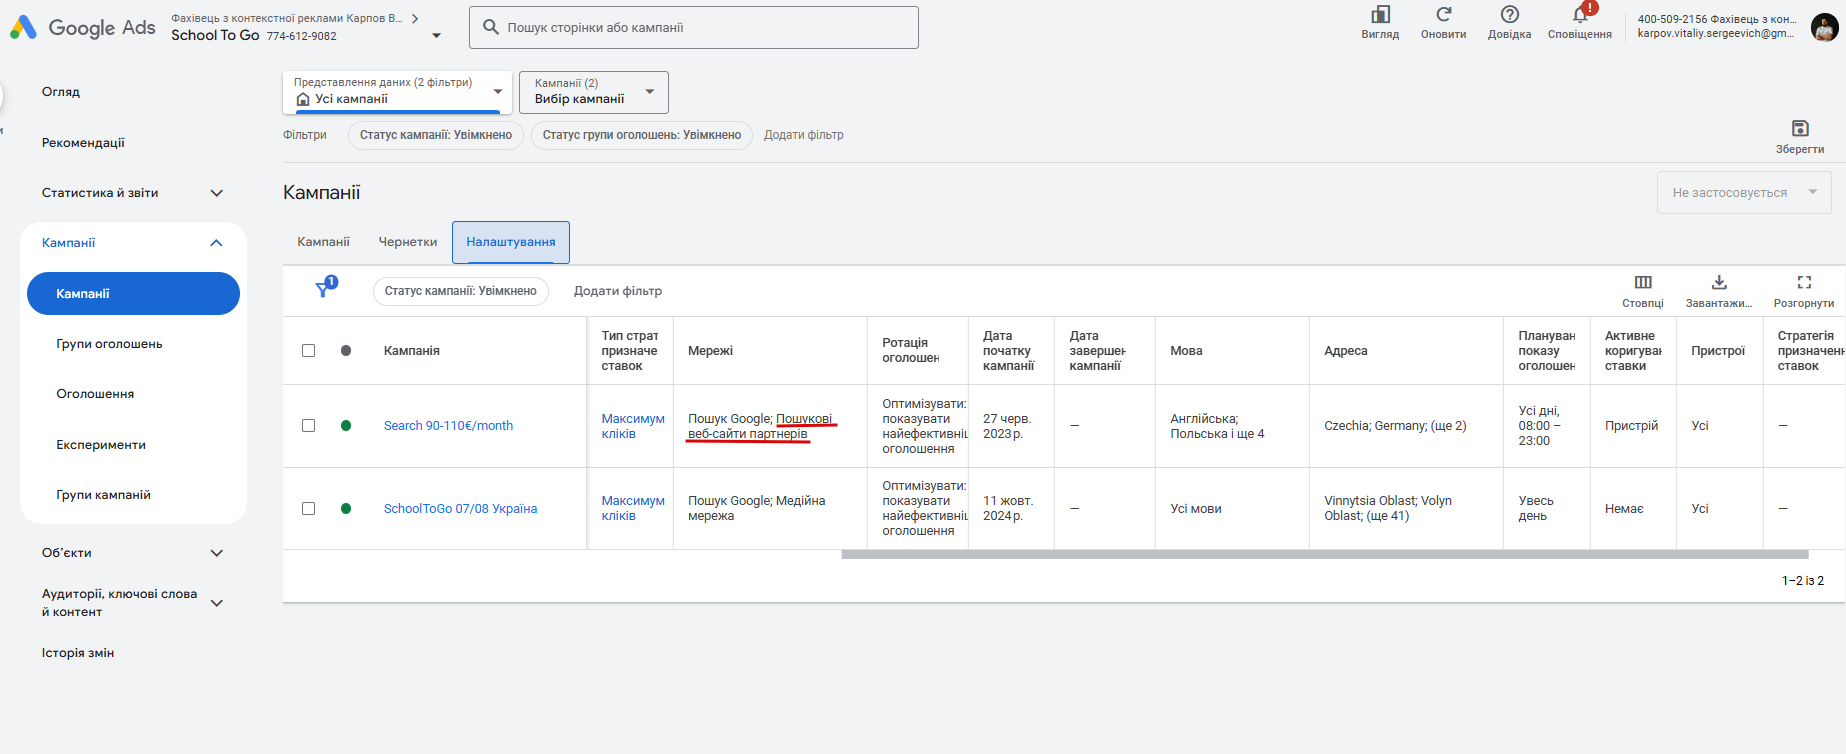Expand the Об'єкти section
1846x754 pixels.
click(x=217, y=553)
